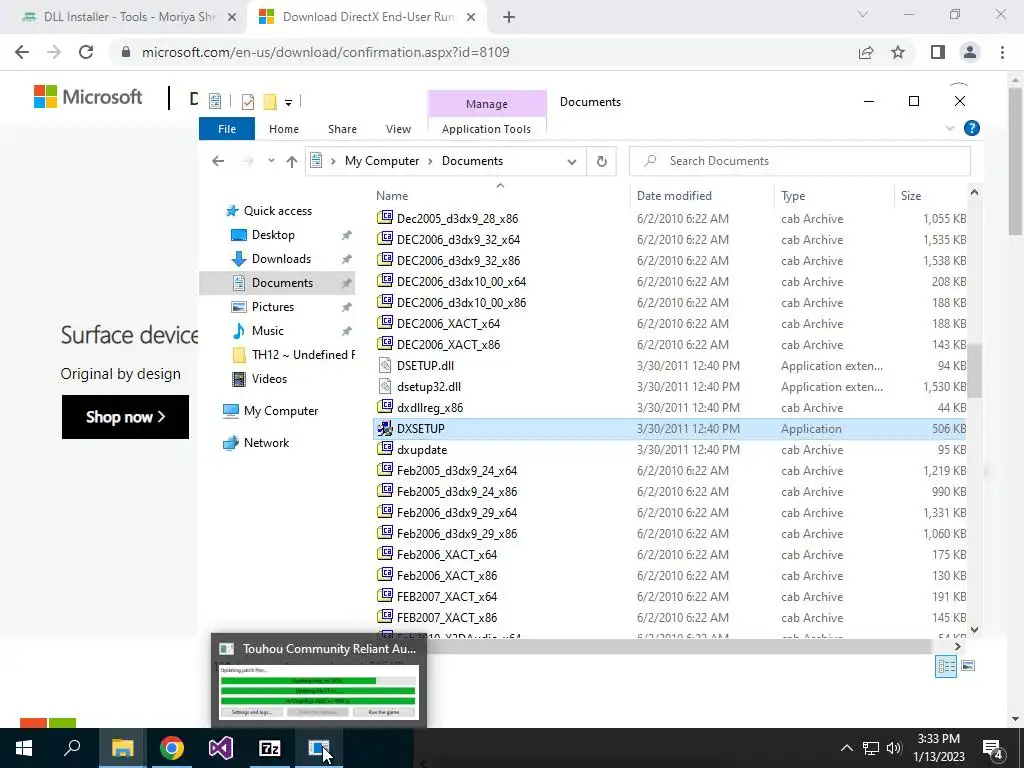Screen dimensions: 1024x768
Task: Select the dxdllreg_x86 cab file
Action: (x=669, y=408)
